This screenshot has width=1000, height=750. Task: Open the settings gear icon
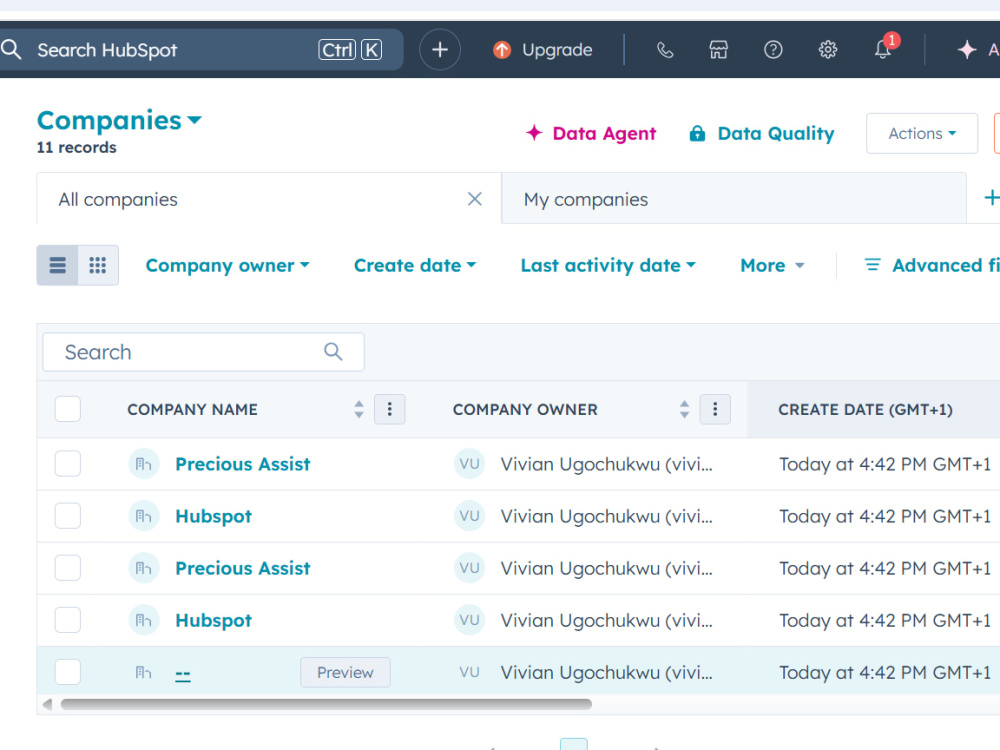click(x=828, y=50)
